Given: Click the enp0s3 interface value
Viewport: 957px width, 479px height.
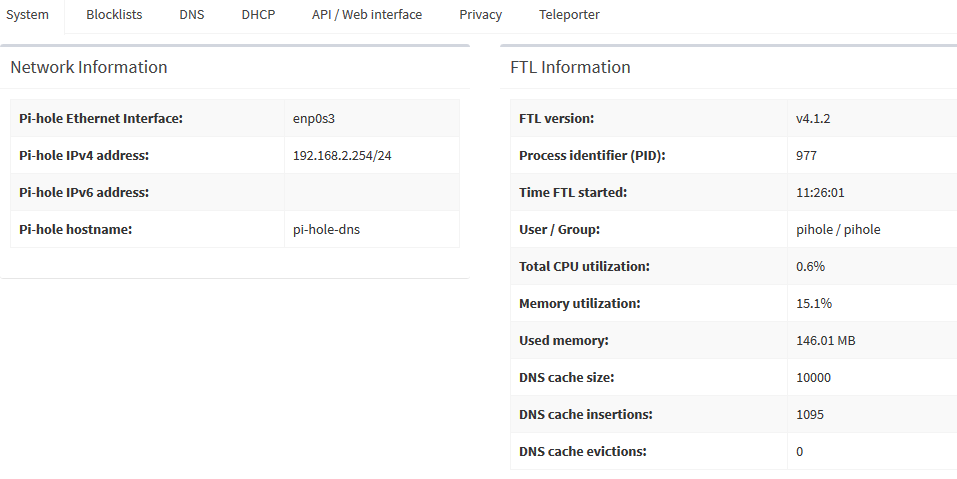Looking at the screenshot, I should 313,118.
